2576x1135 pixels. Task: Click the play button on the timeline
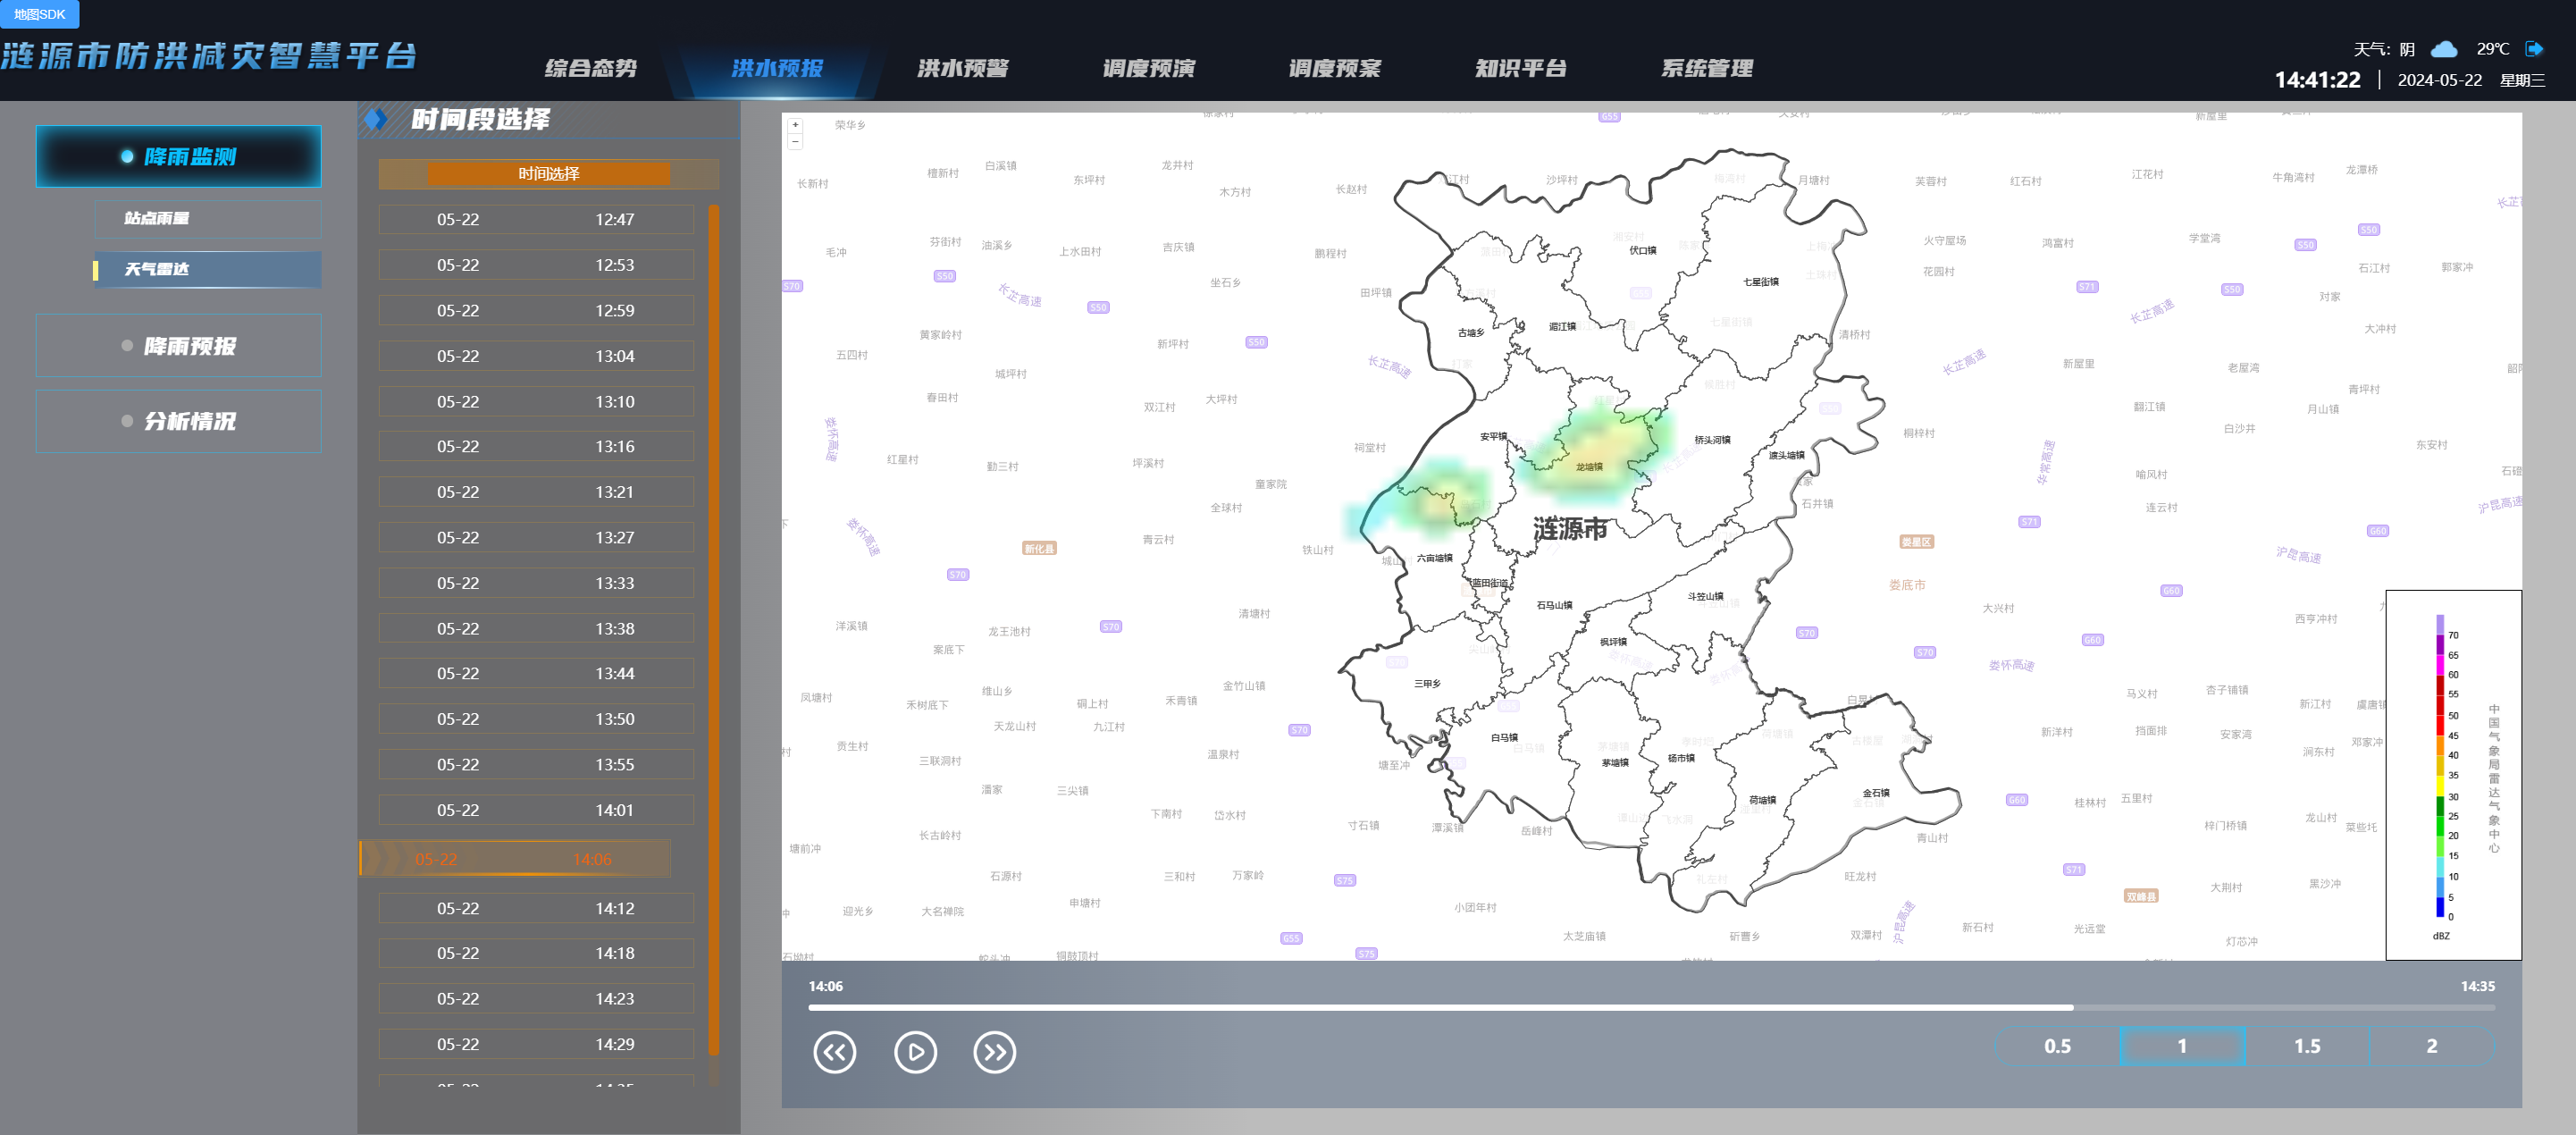[x=915, y=1052]
